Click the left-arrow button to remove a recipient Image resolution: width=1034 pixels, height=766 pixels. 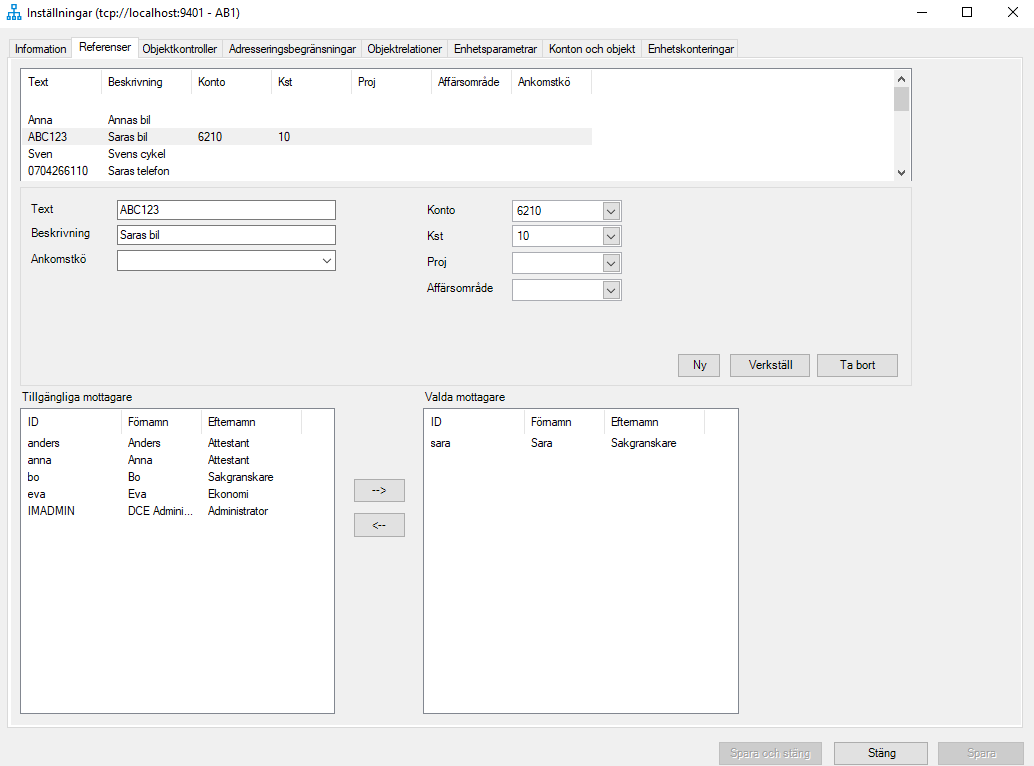pyautogui.click(x=379, y=524)
